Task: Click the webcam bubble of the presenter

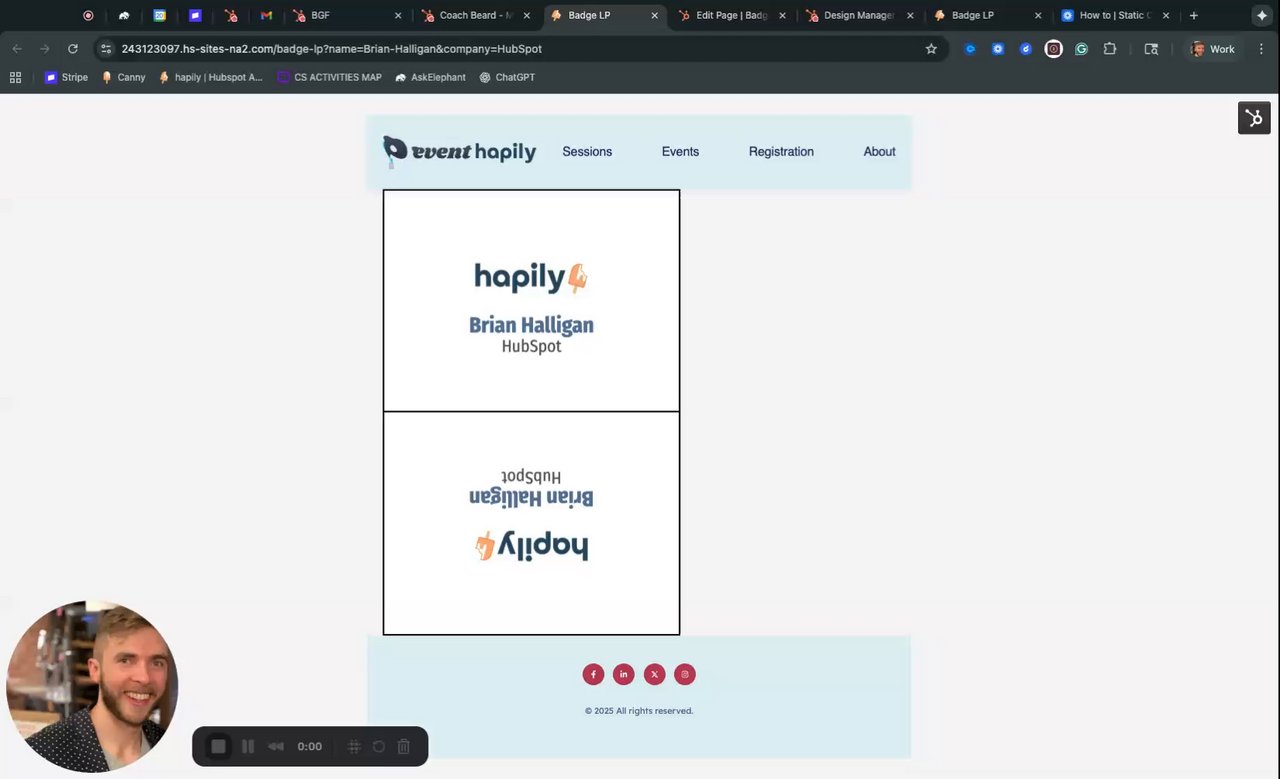Action: point(92,686)
